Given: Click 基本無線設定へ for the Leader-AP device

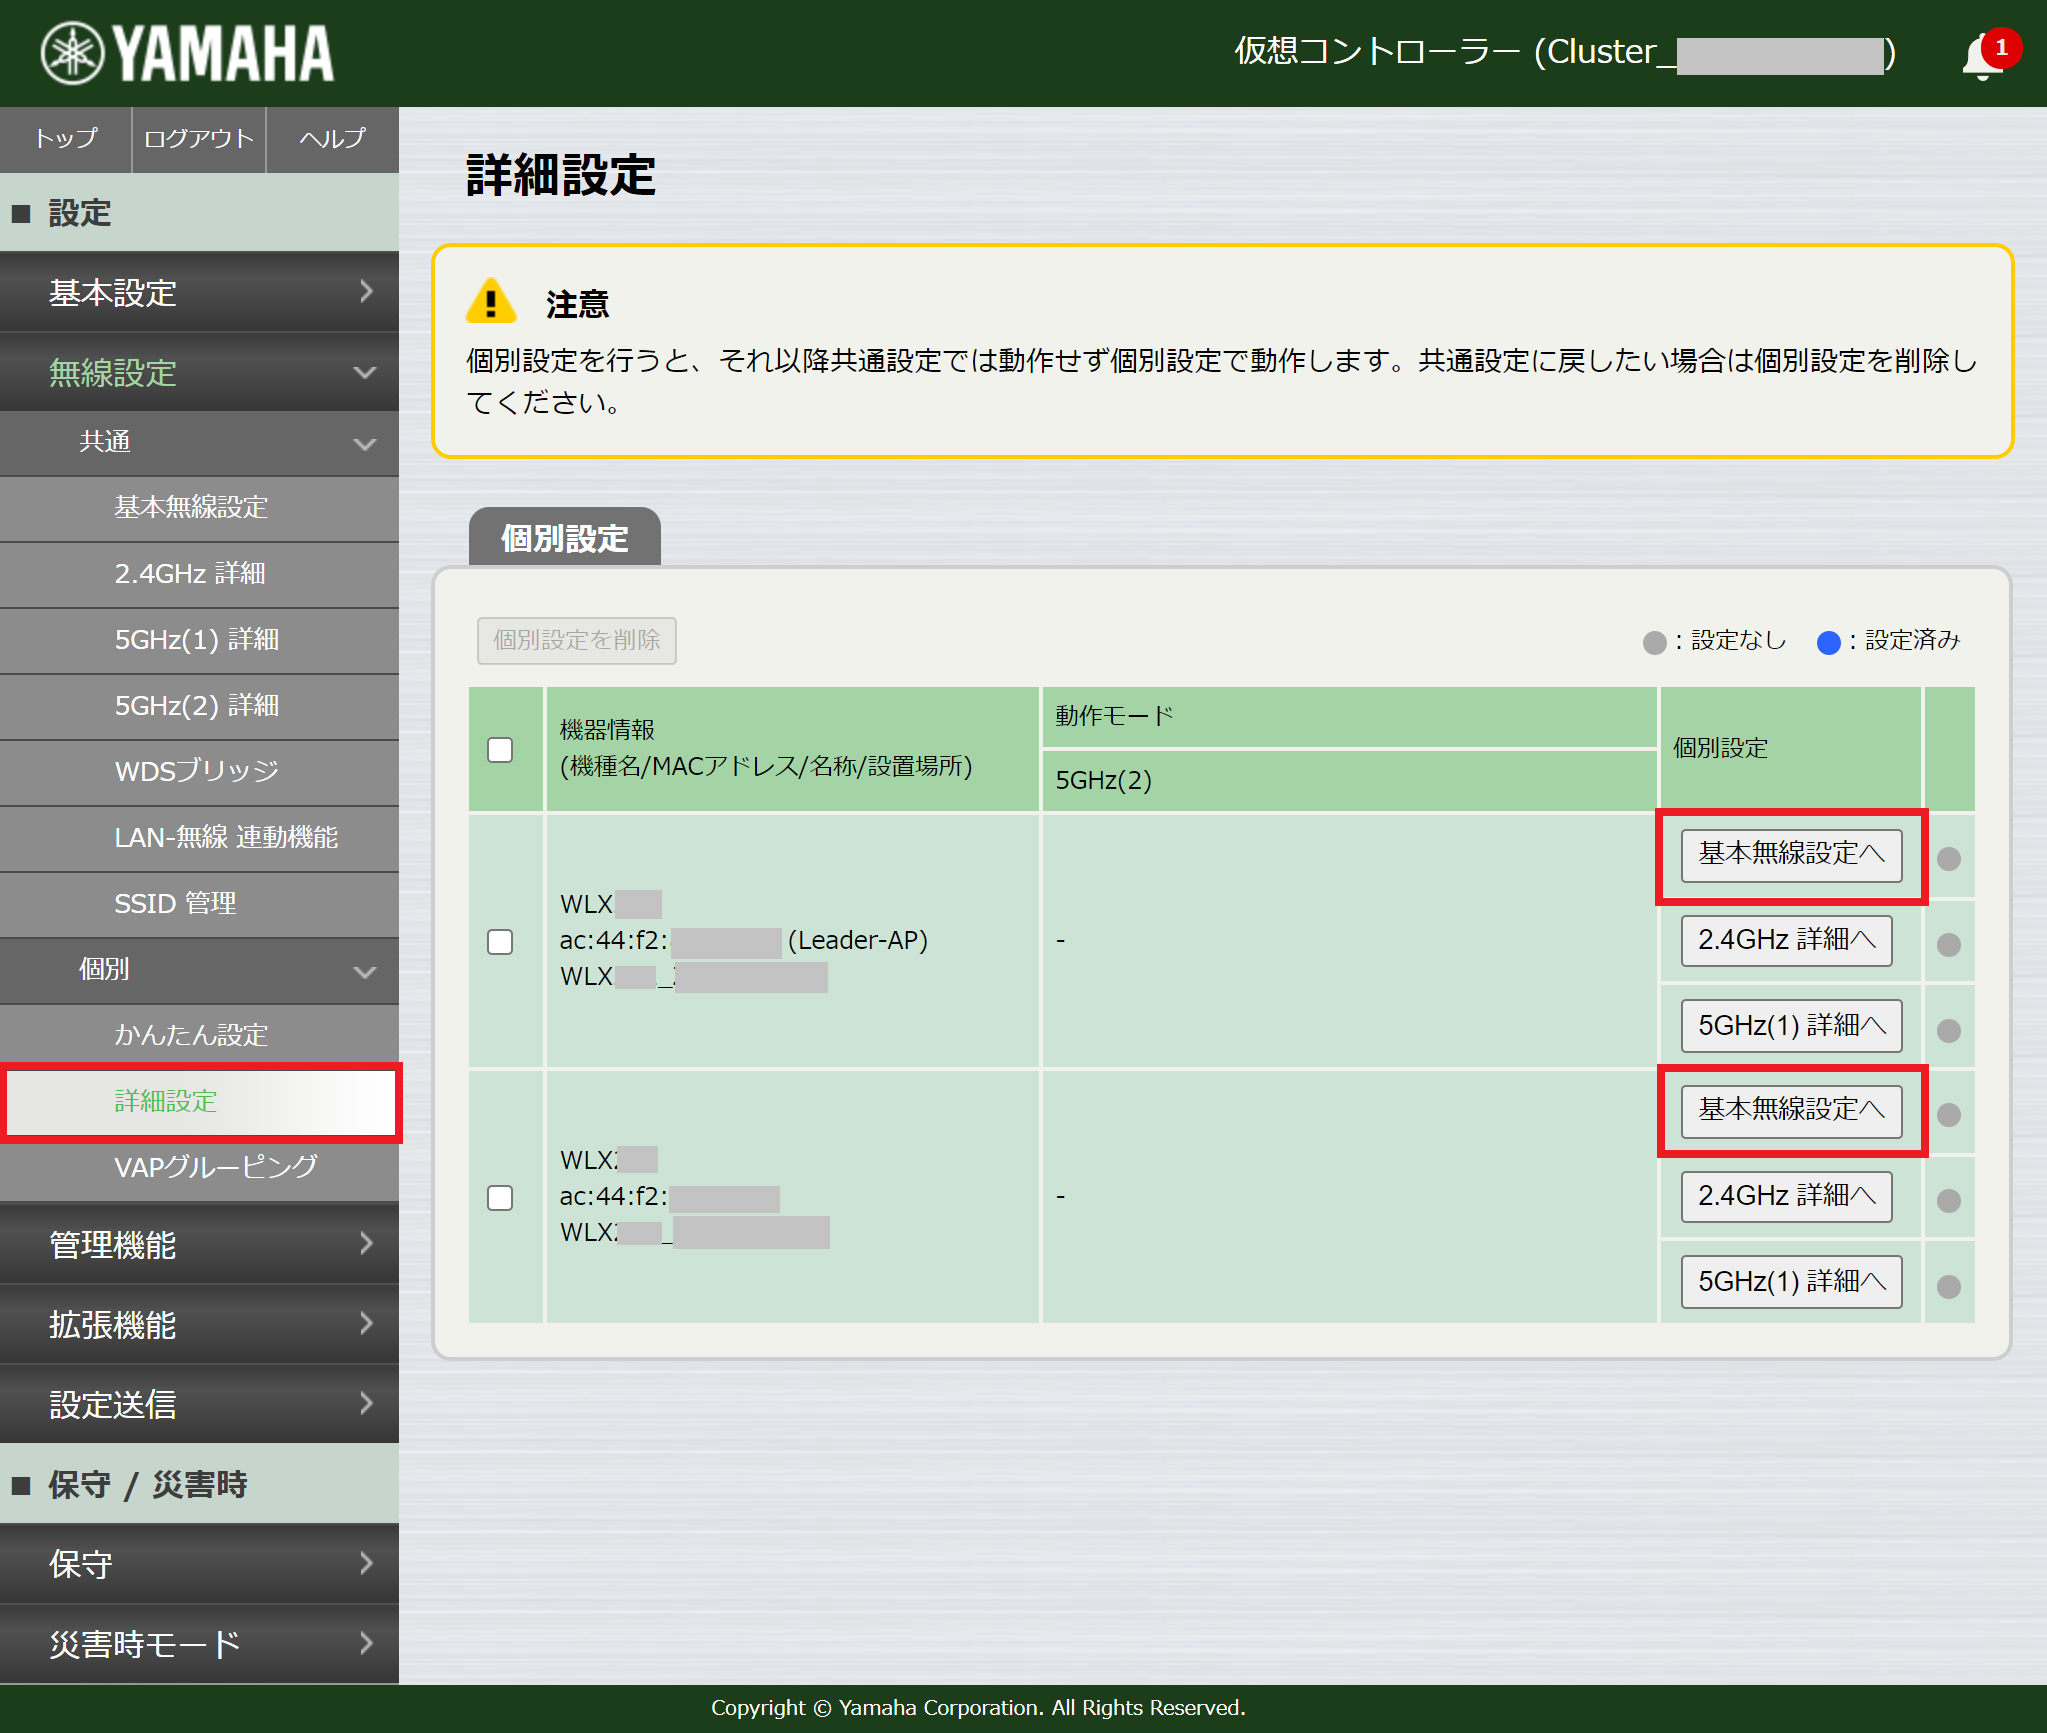Looking at the screenshot, I should pos(1790,855).
